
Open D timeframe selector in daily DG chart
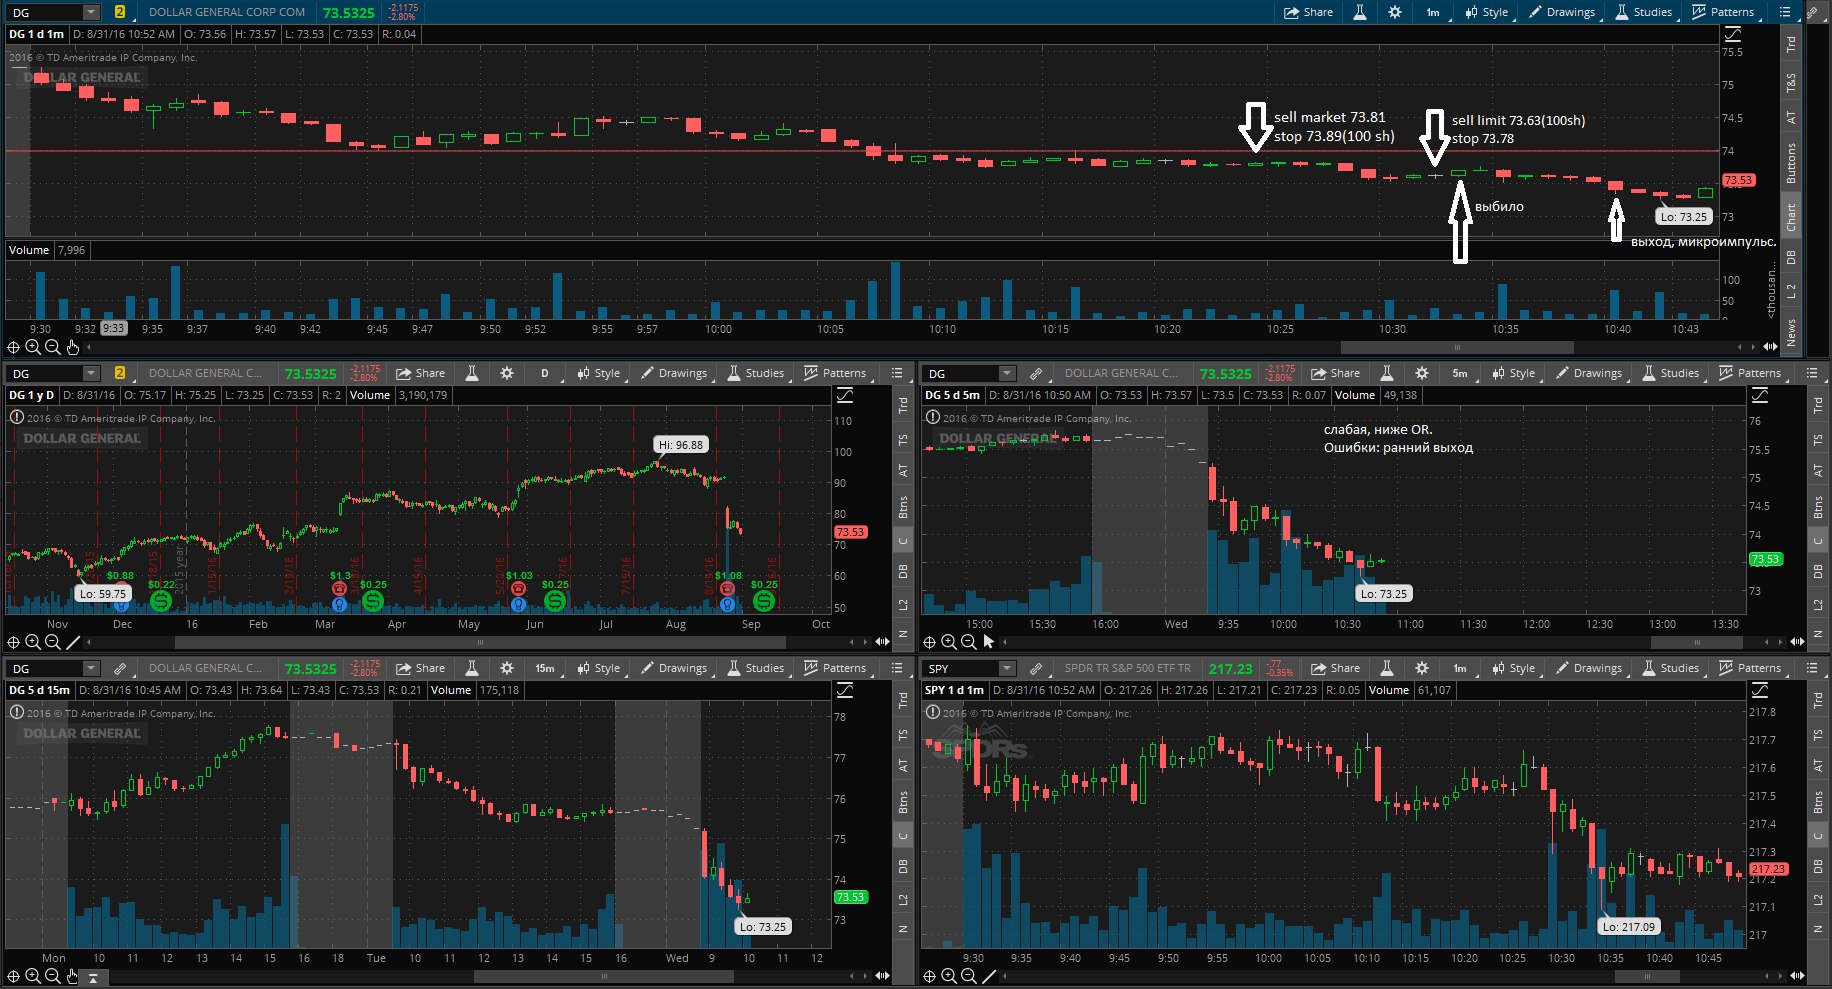[x=545, y=373]
